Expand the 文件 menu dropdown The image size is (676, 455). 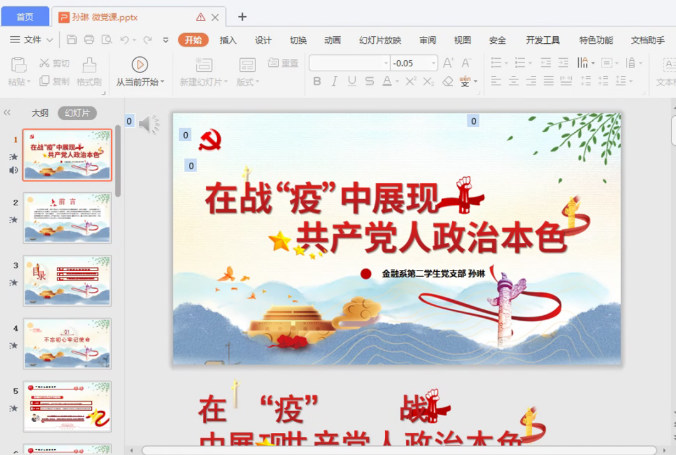[x=50, y=39]
